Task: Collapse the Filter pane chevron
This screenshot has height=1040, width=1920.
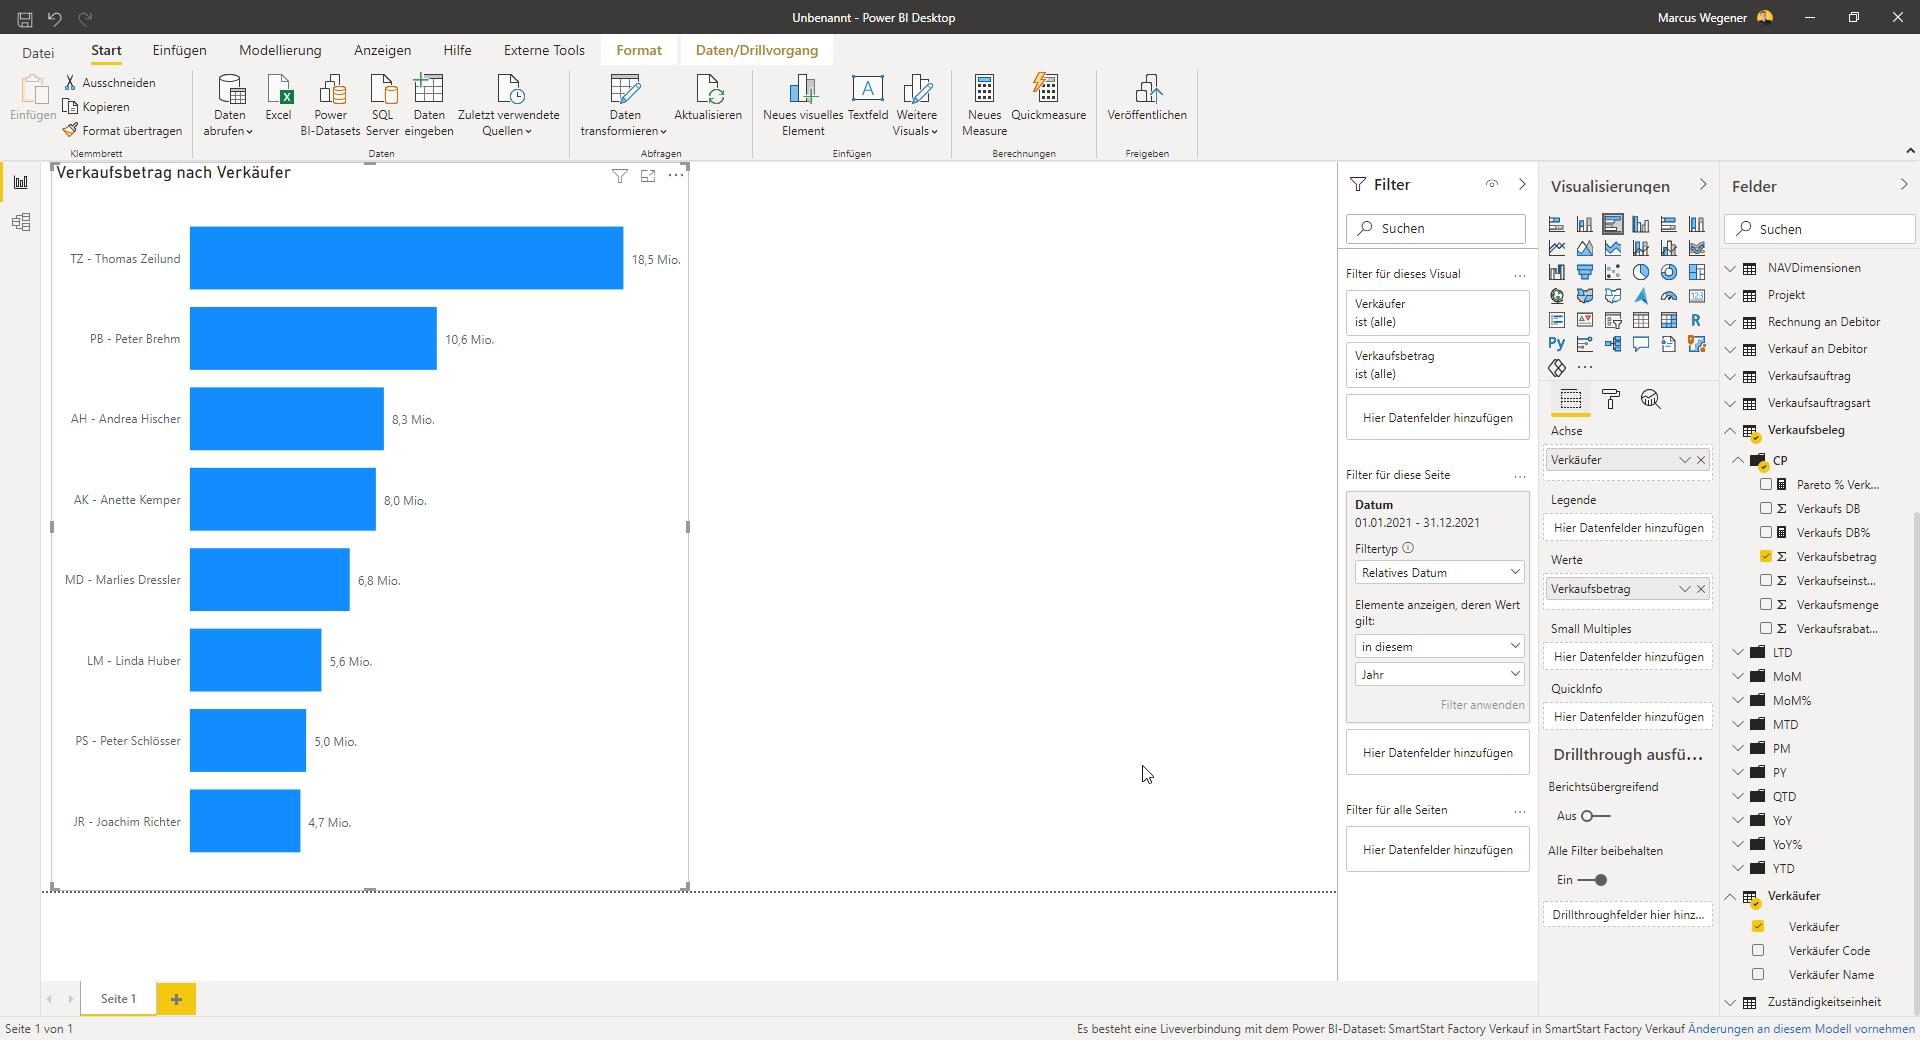Action: point(1522,184)
